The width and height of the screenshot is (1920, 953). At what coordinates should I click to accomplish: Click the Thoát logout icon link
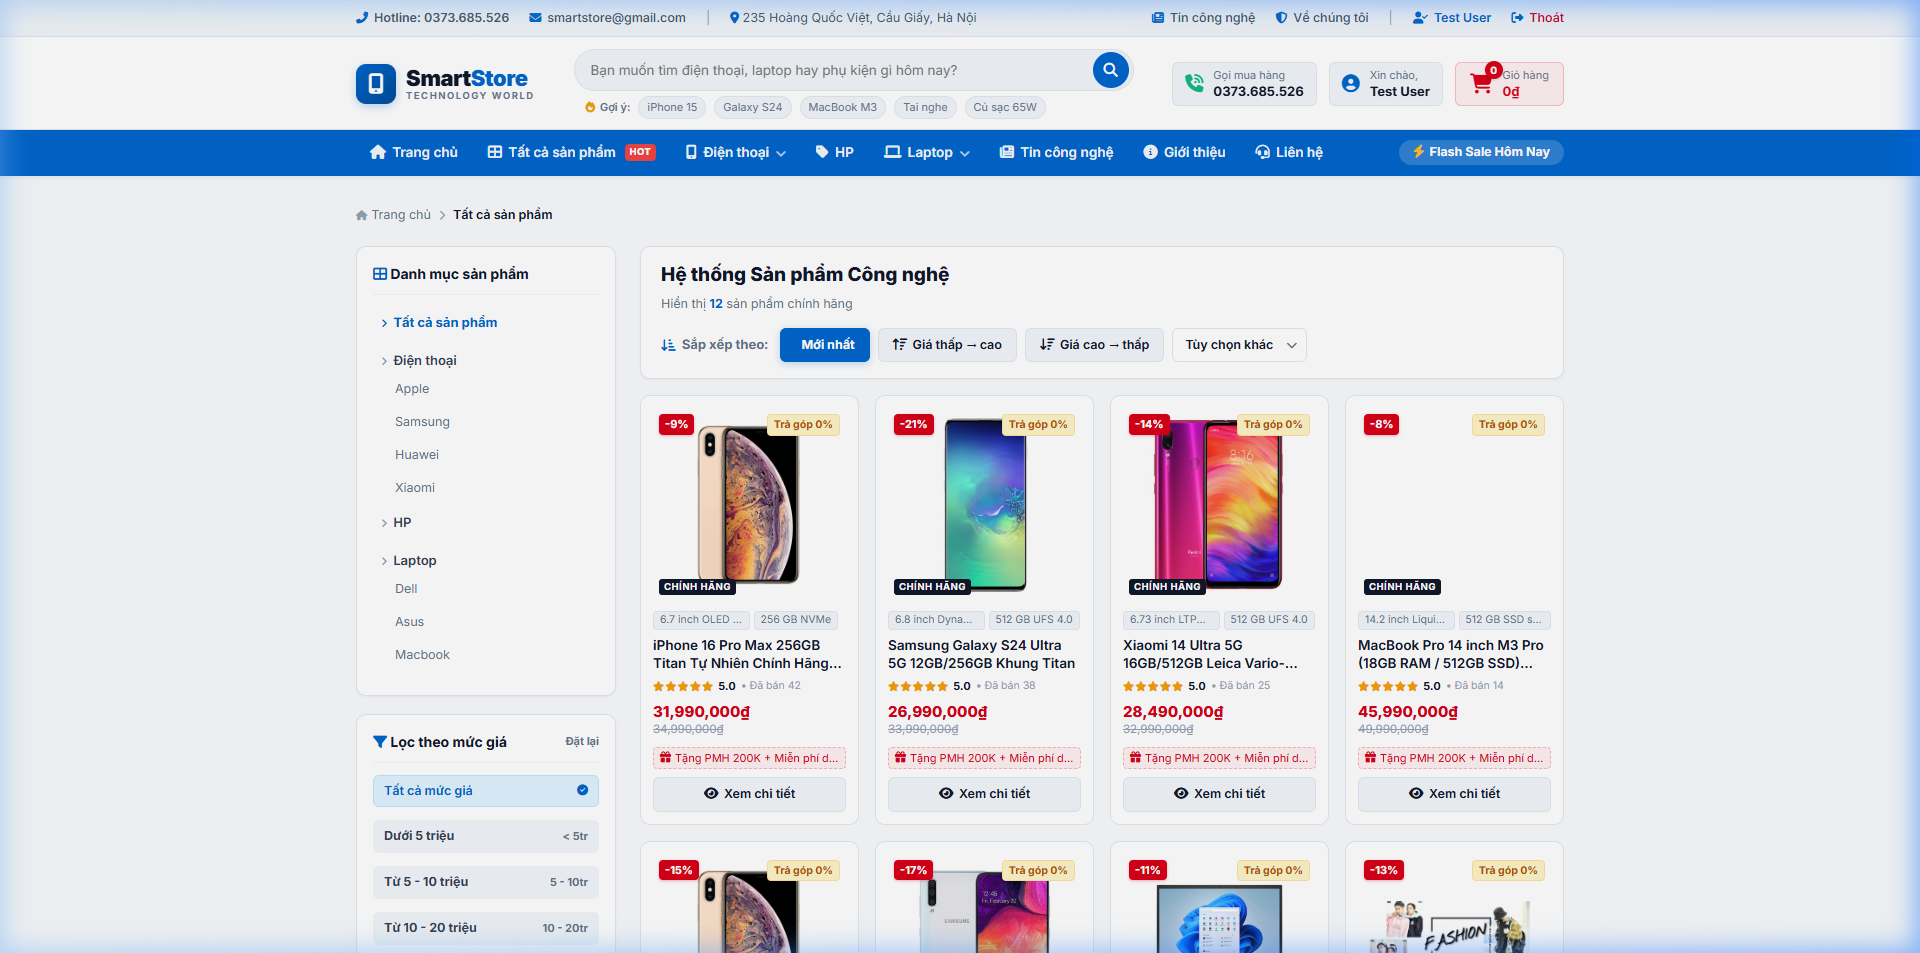pyautogui.click(x=1537, y=18)
